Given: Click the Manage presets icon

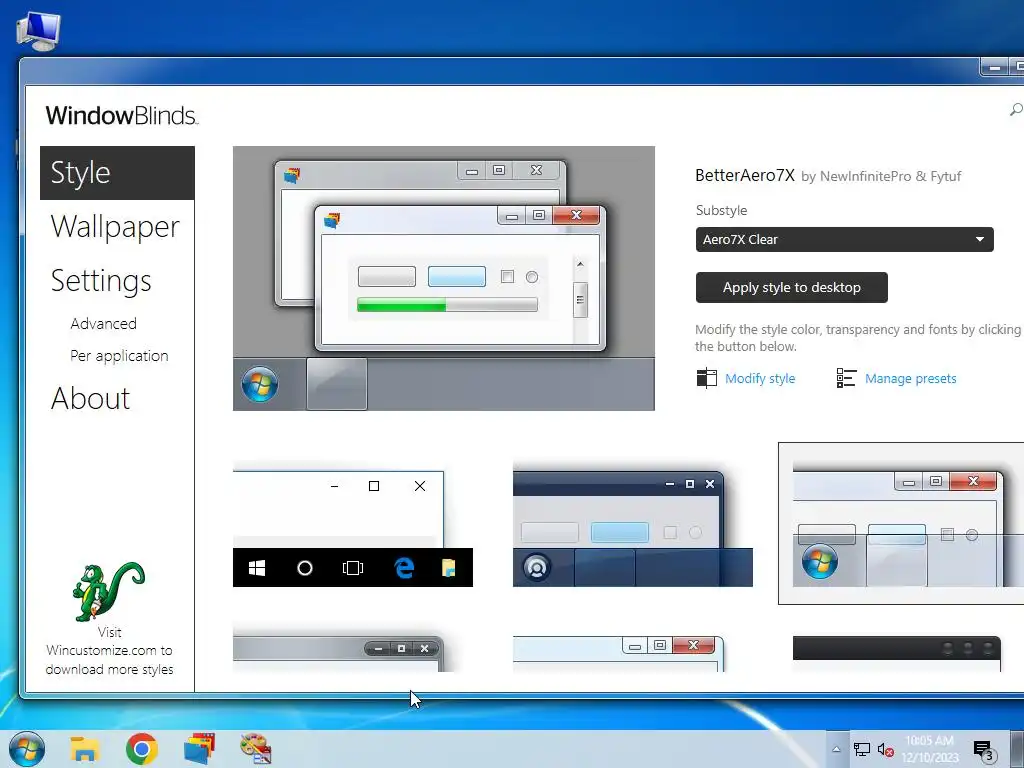Looking at the screenshot, I should point(846,378).
